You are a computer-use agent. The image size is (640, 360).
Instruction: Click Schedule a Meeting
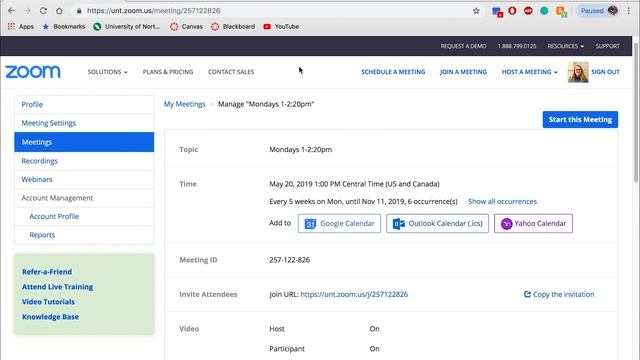[393, 72]
